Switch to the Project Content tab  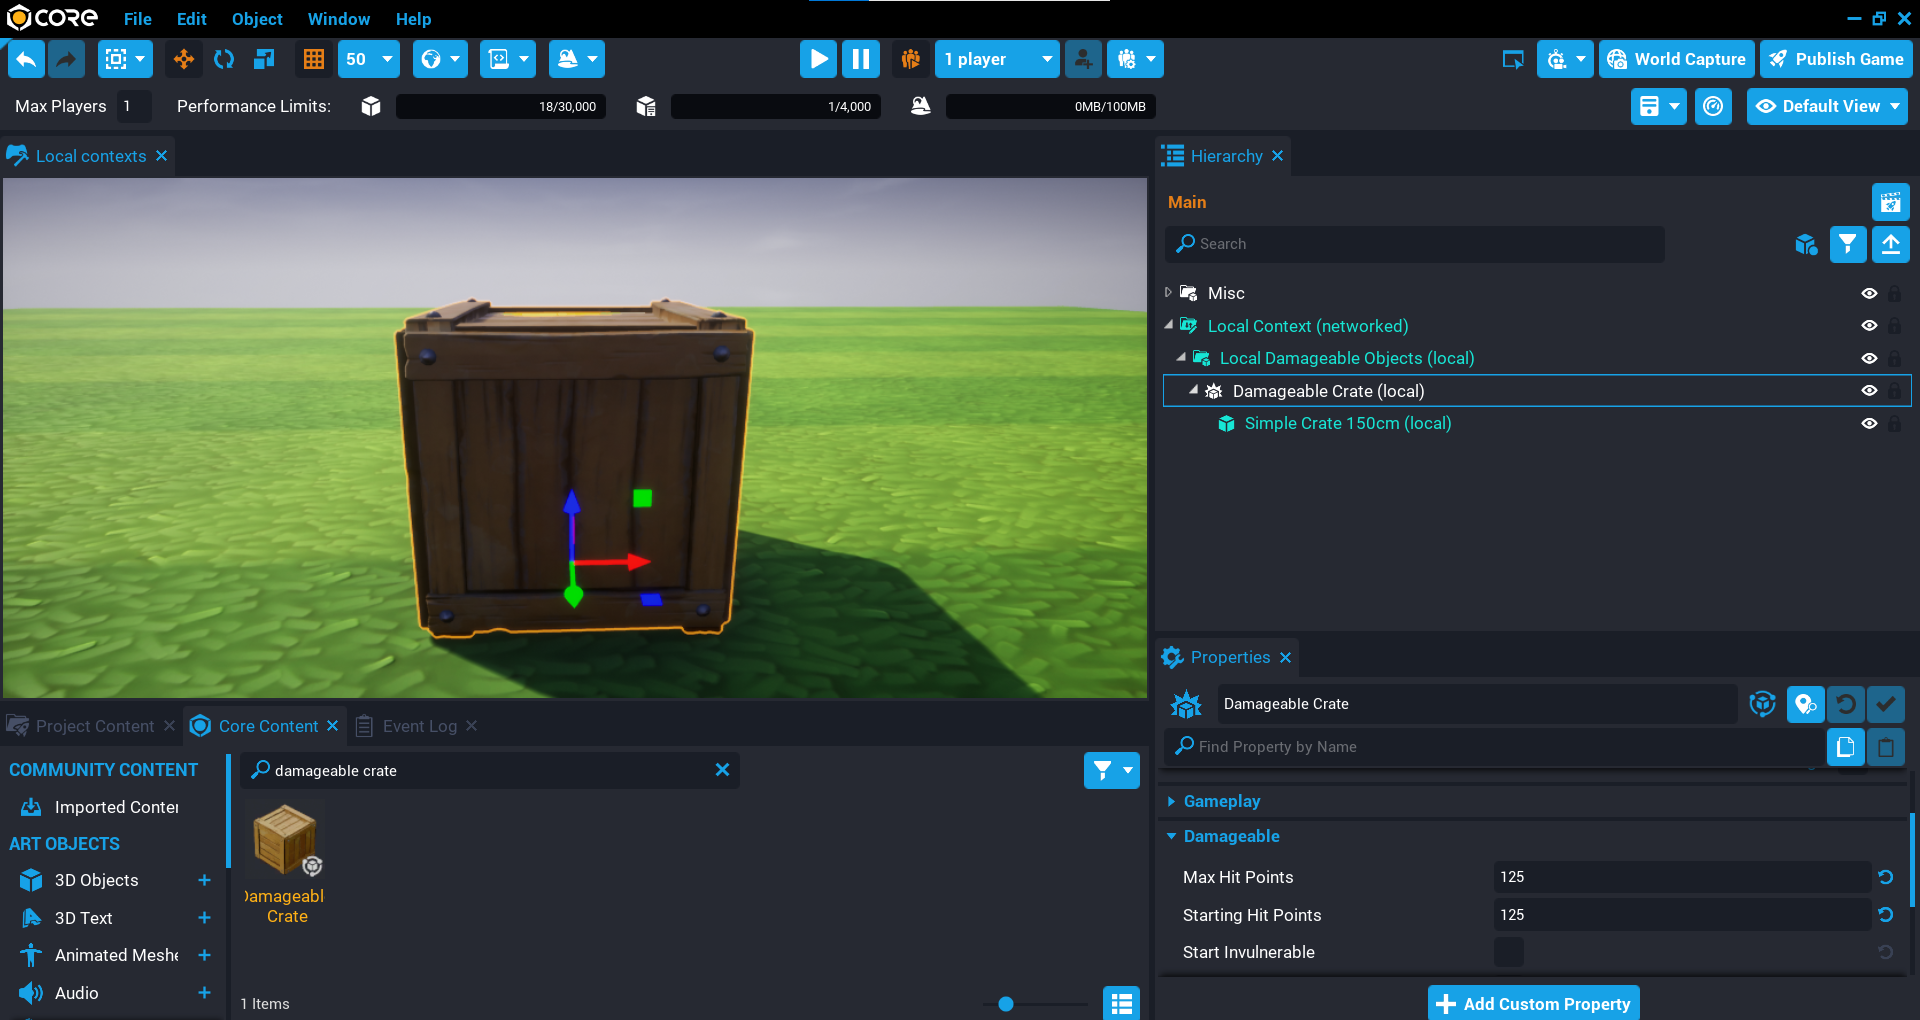pos(91,726)
